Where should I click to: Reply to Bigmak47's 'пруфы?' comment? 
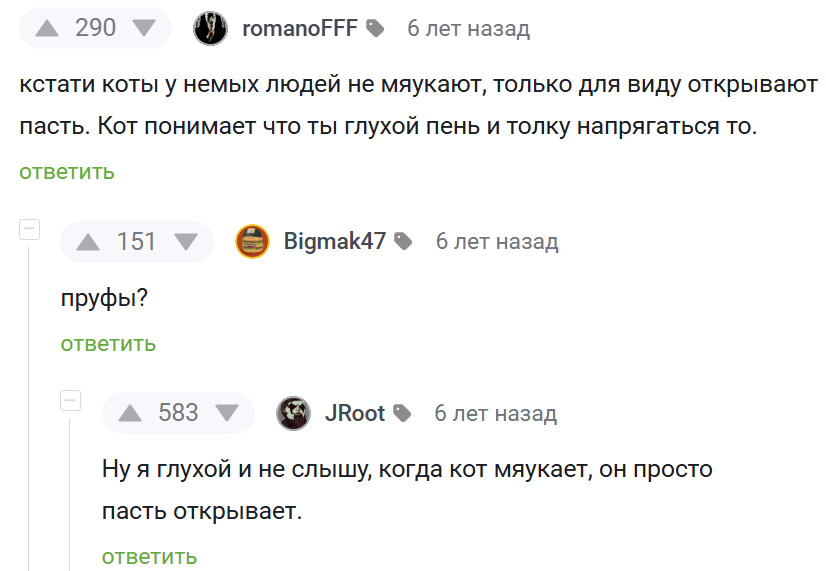[108, 344]
